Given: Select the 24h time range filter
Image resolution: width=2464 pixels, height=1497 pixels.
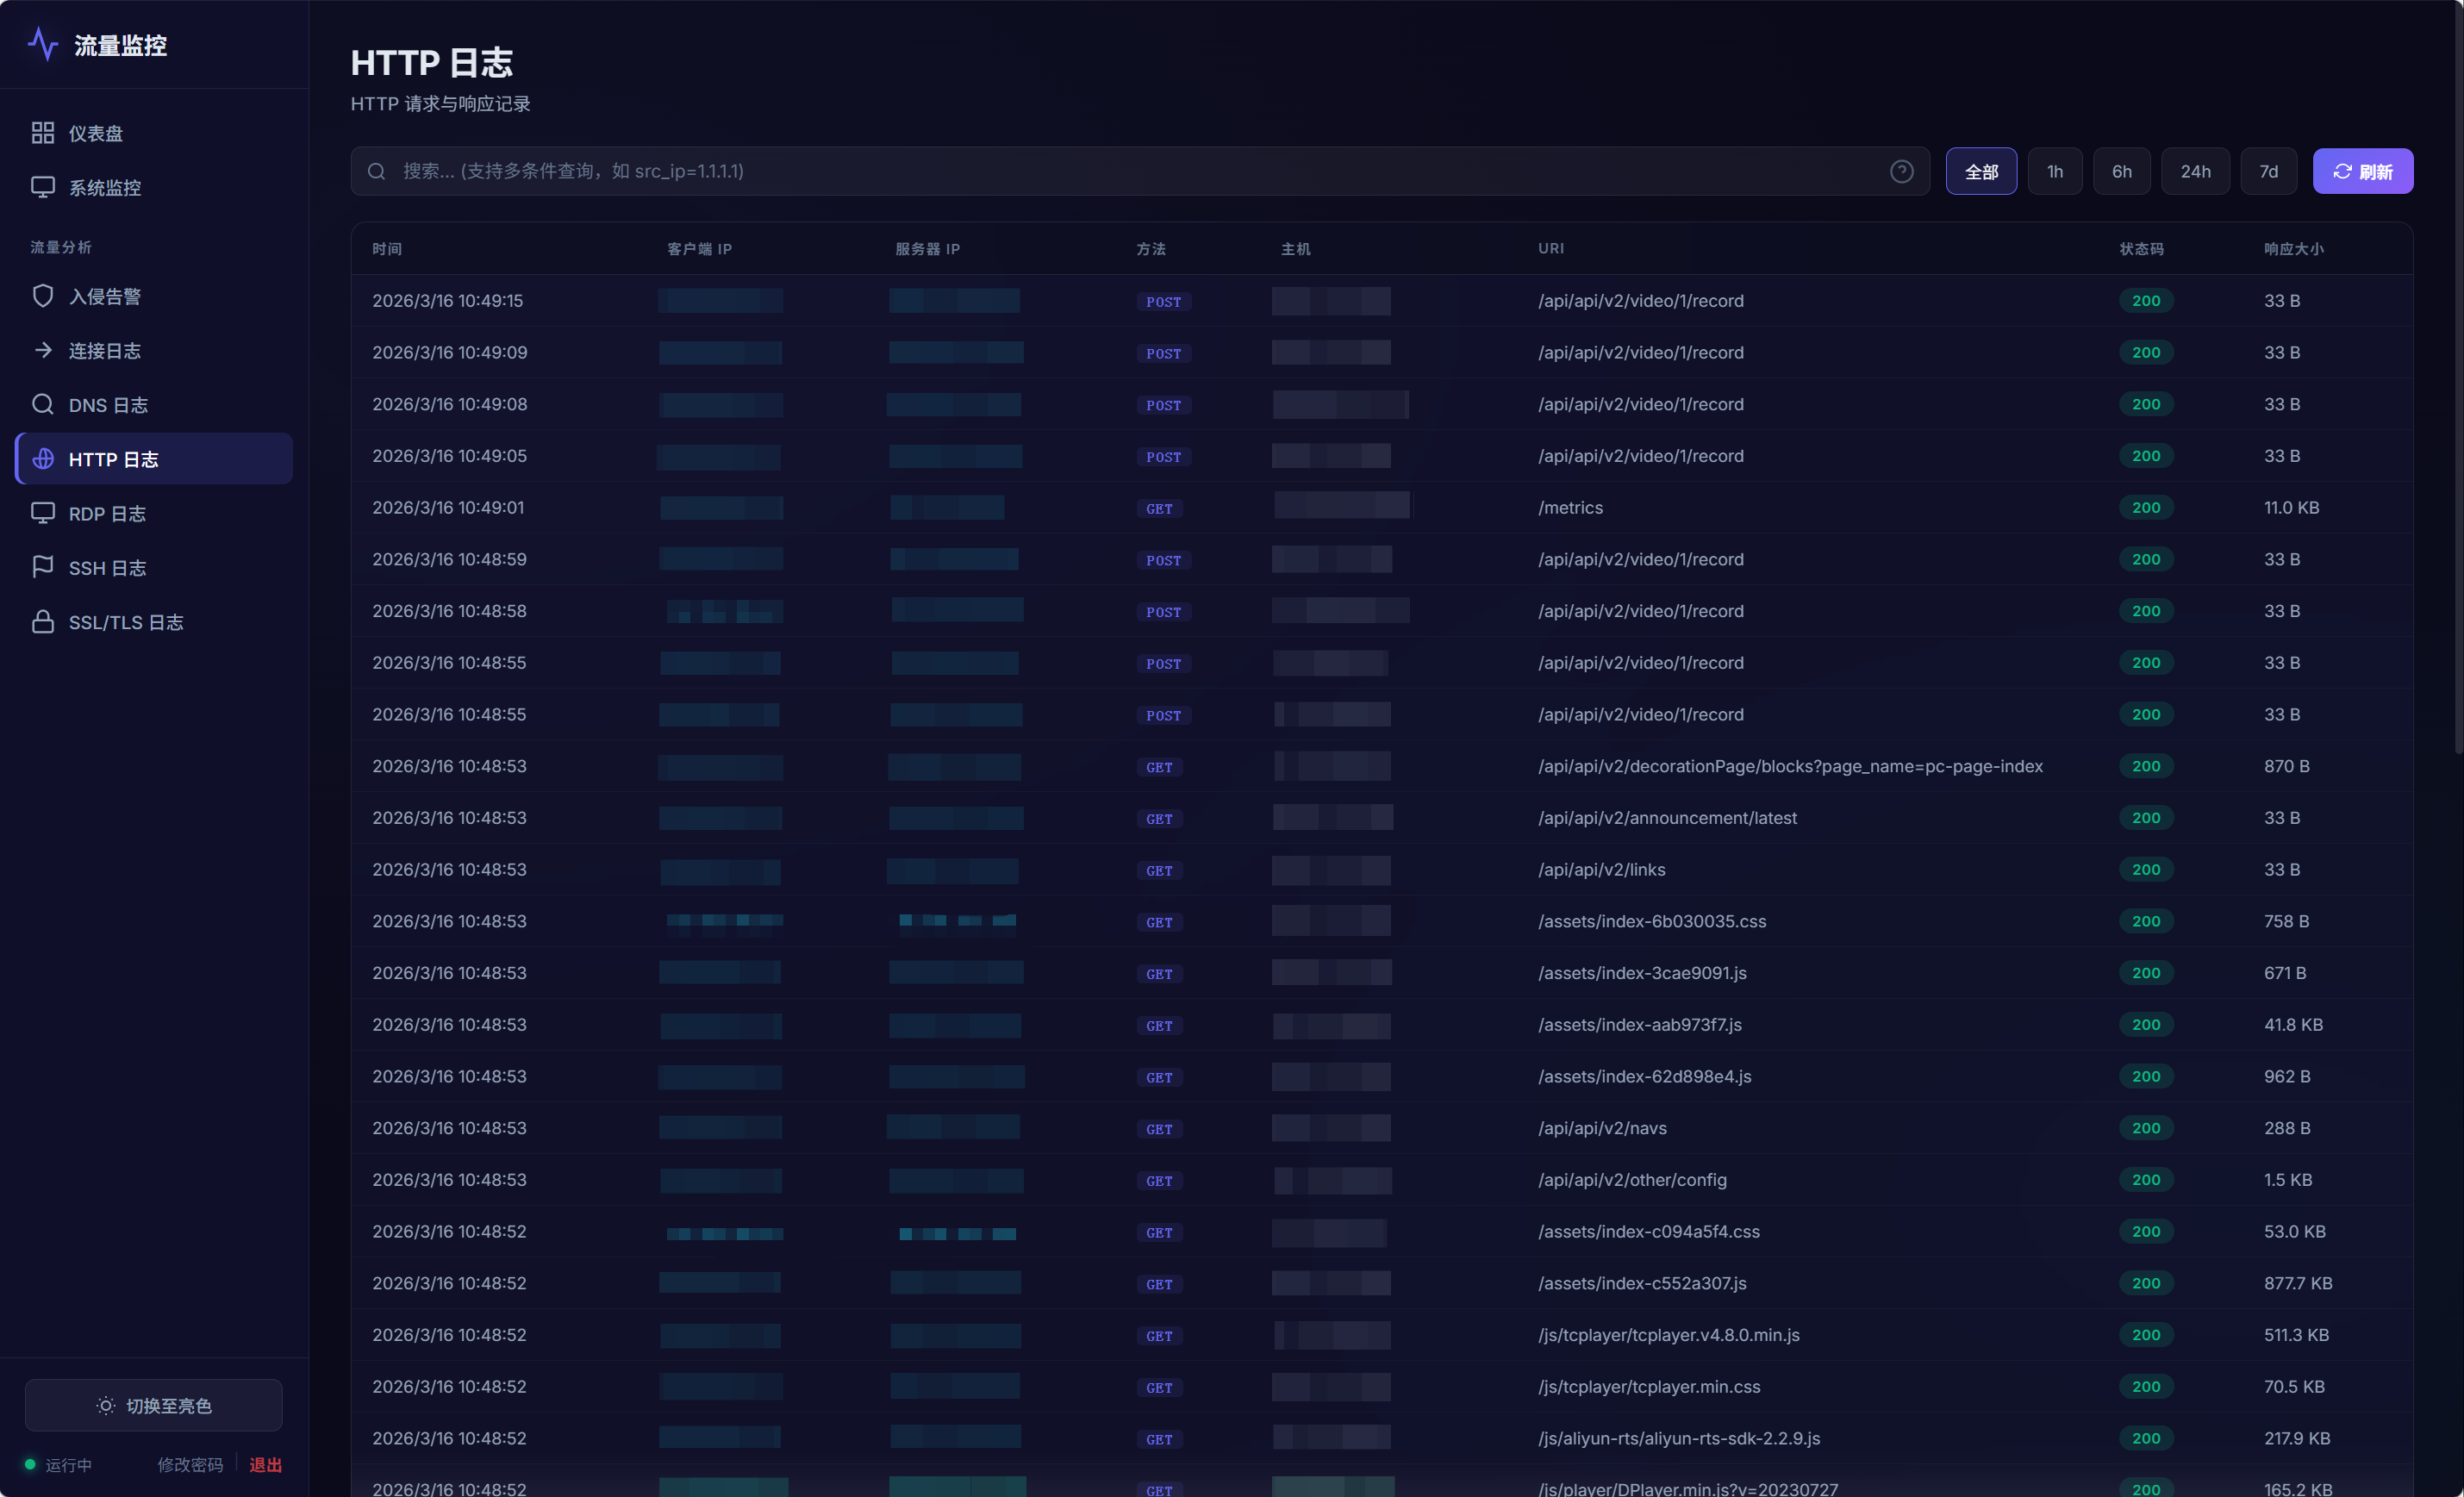Looking at the screenshot, I should (x=2195, y=171).
